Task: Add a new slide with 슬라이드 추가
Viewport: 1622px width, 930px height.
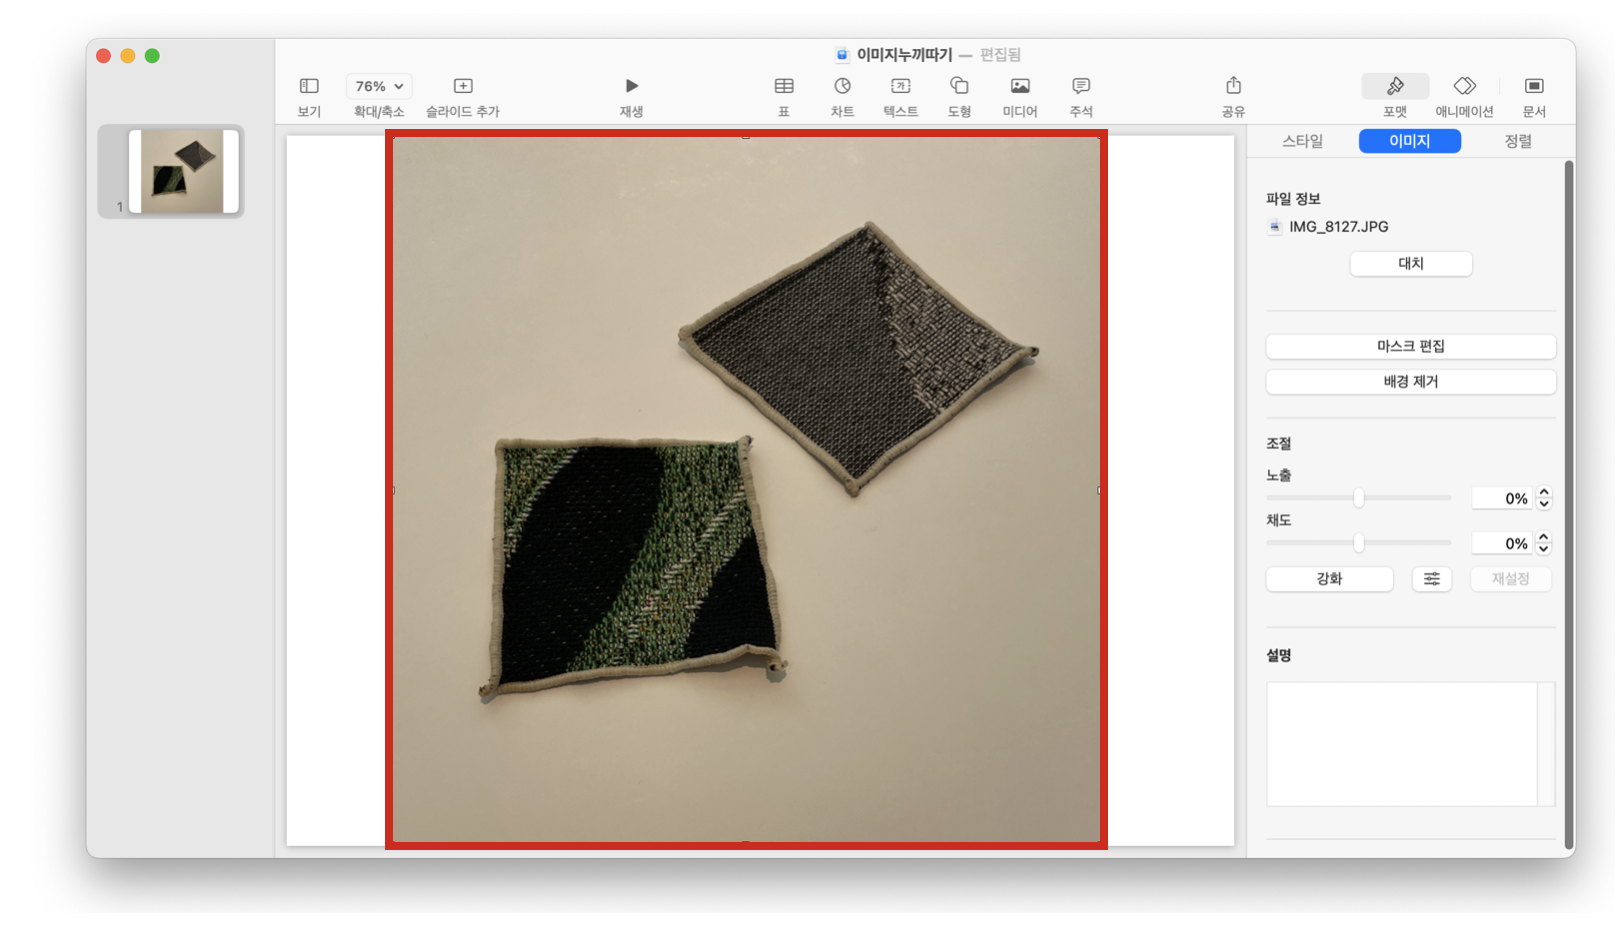Action: pos(463,86)
